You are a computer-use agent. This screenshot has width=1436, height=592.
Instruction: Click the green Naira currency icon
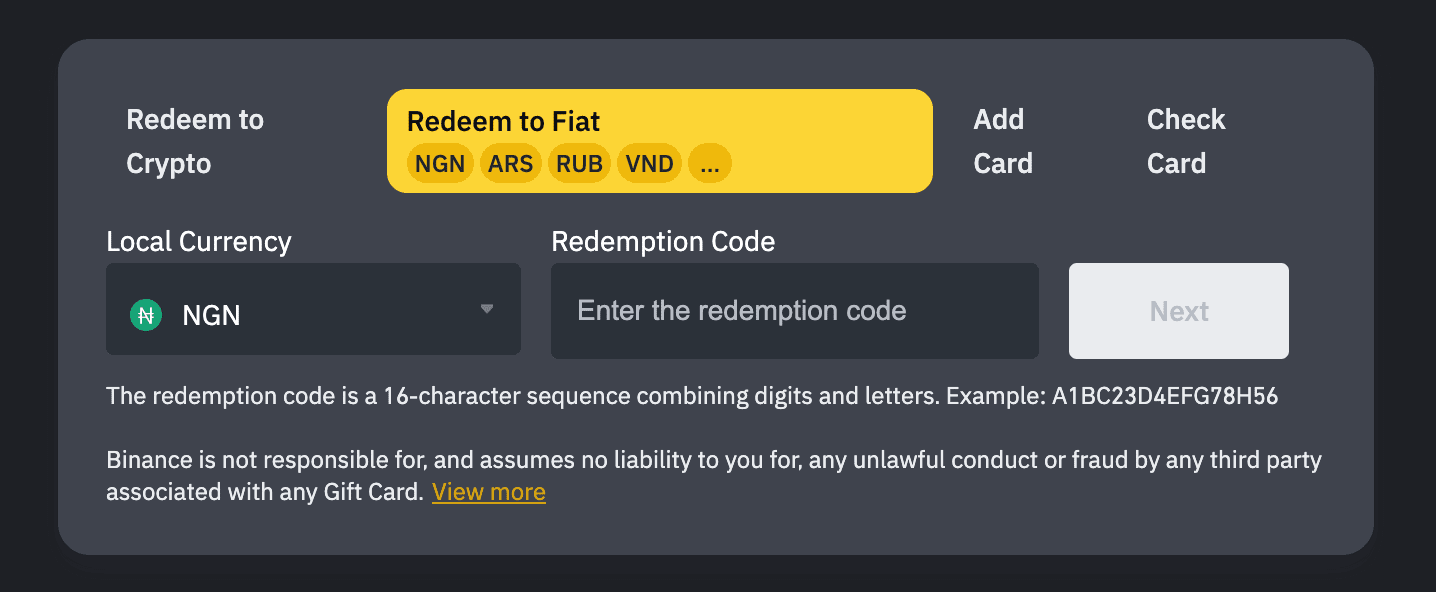(146, 316)
